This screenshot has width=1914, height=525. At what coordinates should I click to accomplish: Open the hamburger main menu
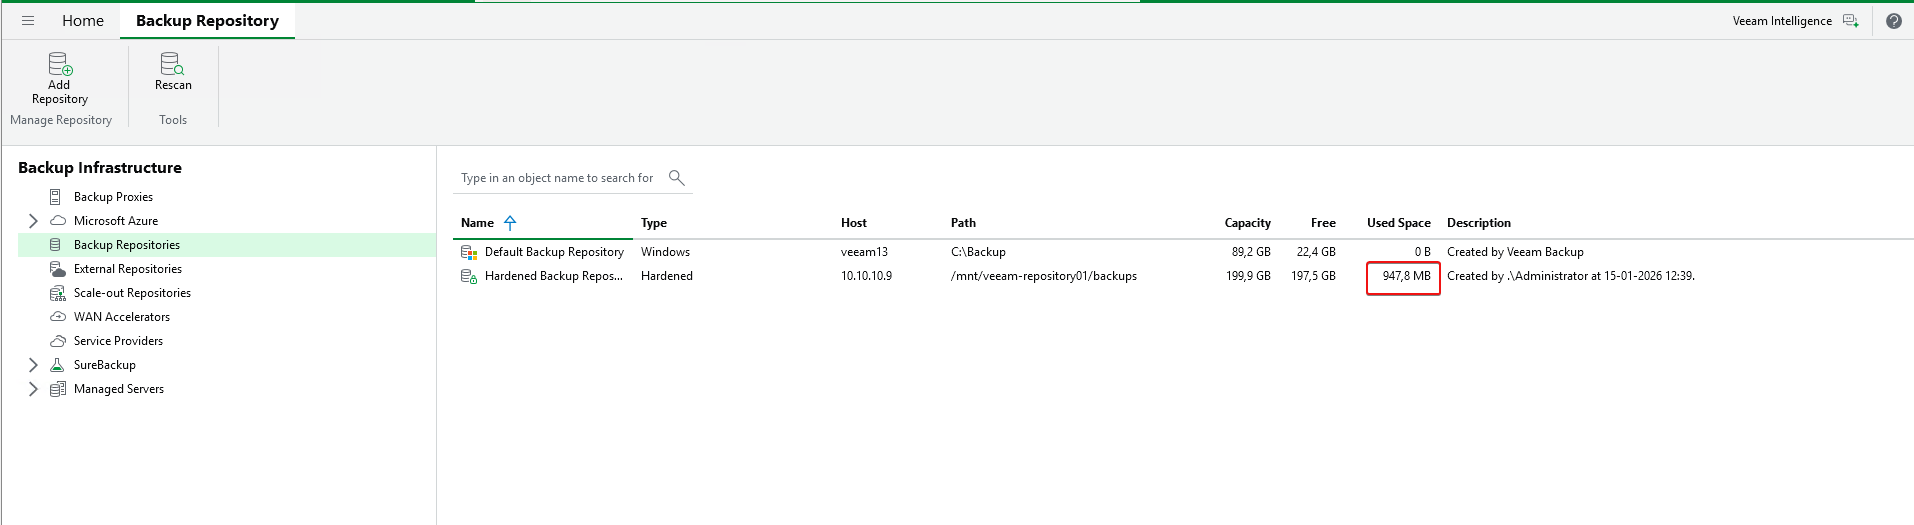click(28, 21)
